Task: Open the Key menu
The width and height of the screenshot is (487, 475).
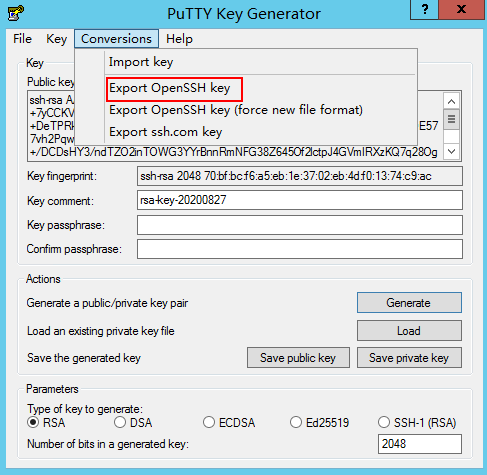Action: (57, 39)
